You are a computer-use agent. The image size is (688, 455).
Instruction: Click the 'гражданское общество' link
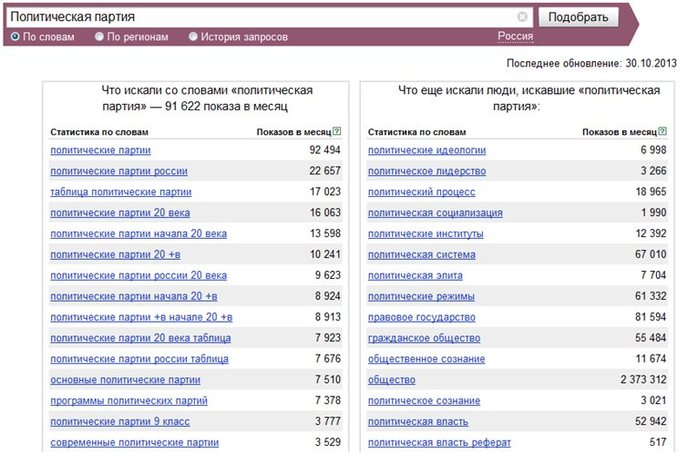424,338
